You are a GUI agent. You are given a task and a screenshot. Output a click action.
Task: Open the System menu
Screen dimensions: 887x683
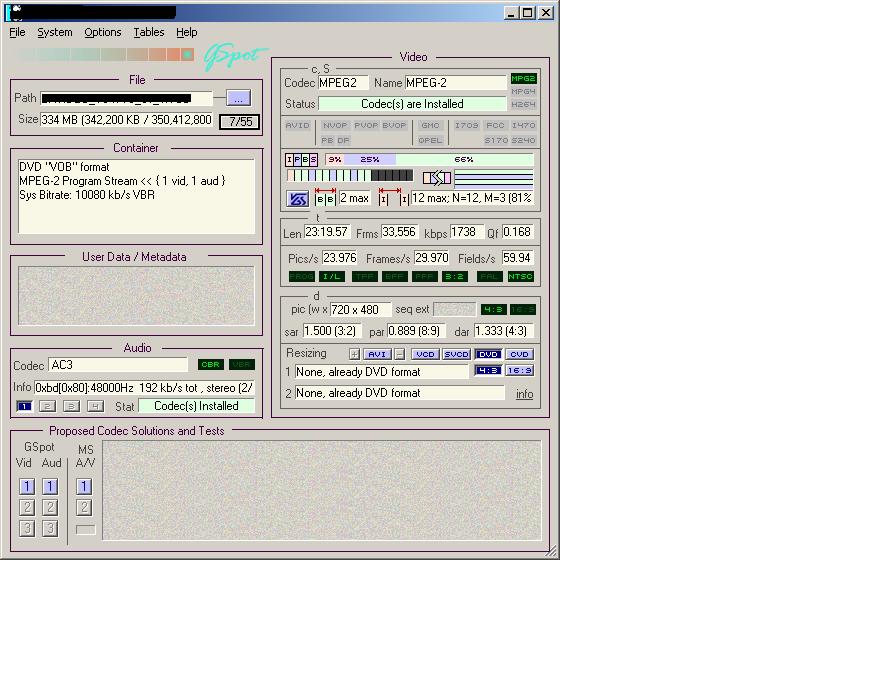(x=55, y=32)
